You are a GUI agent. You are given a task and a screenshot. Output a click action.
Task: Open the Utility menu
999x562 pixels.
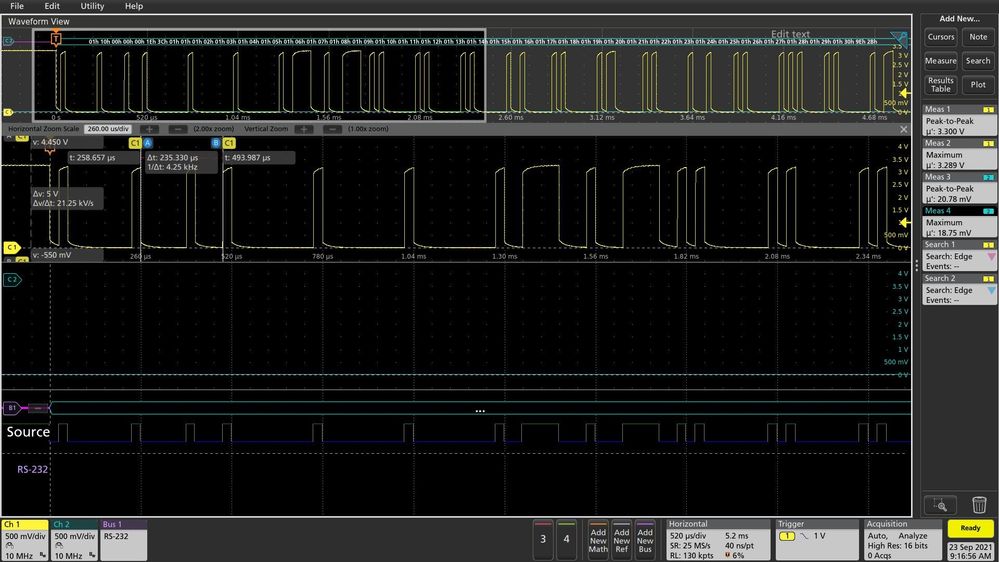[x=92, y=6]
